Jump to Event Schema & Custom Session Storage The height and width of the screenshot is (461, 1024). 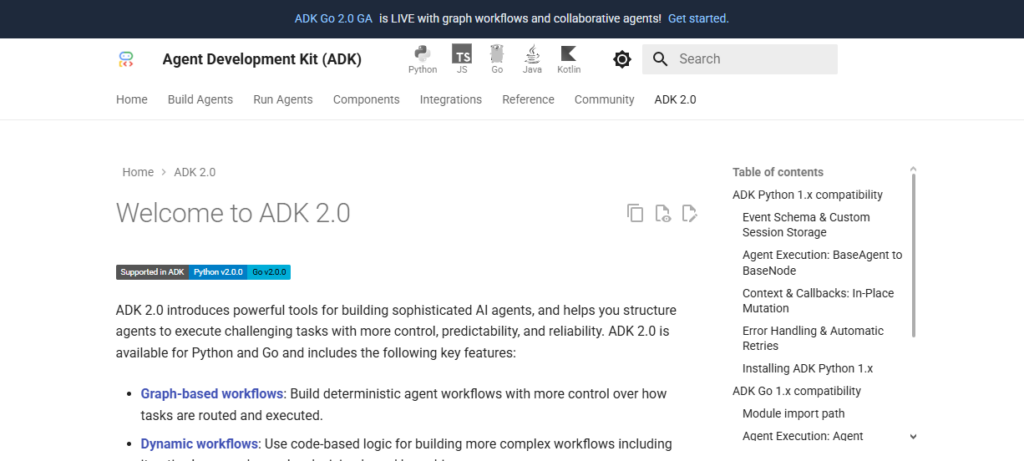coord(806,225)
